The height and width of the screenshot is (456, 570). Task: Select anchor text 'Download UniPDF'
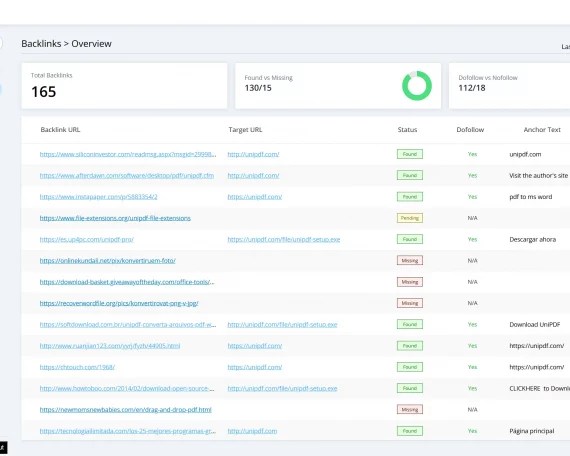(535, 324)
